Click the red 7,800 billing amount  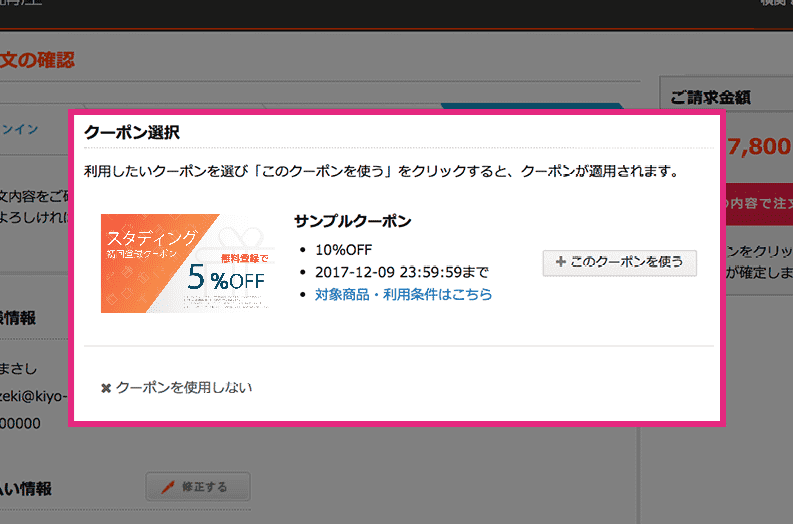point(759,147)
